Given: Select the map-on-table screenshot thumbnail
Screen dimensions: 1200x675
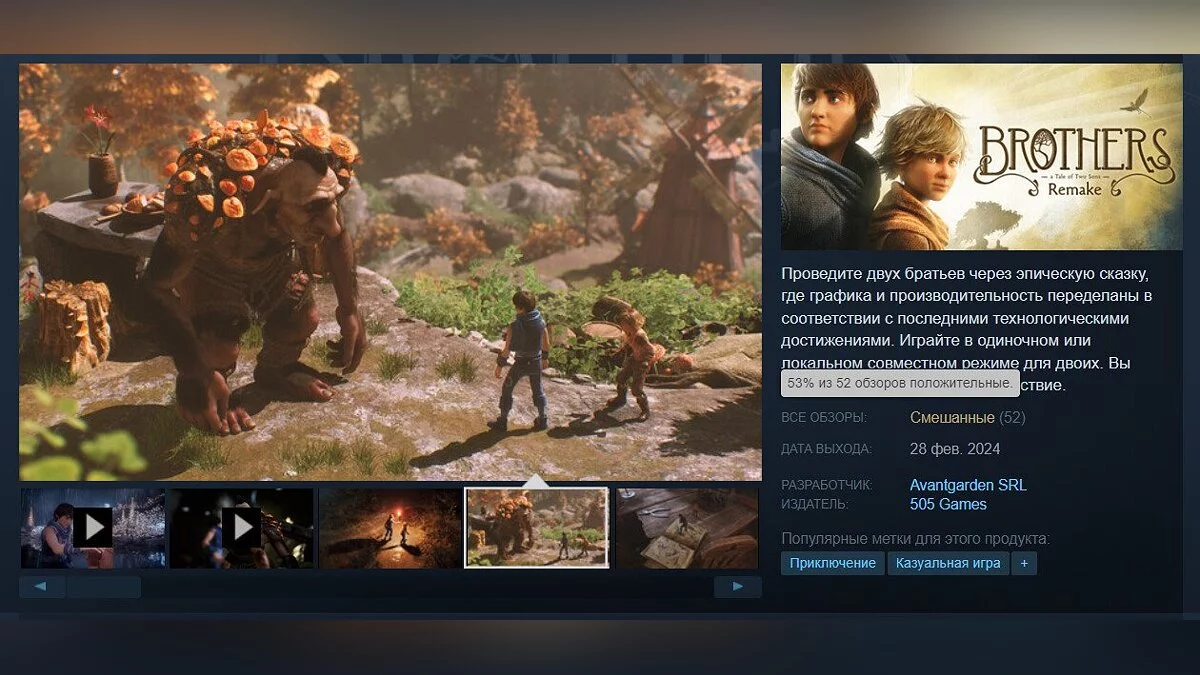Looking at the screenshot, I should 686,528.
